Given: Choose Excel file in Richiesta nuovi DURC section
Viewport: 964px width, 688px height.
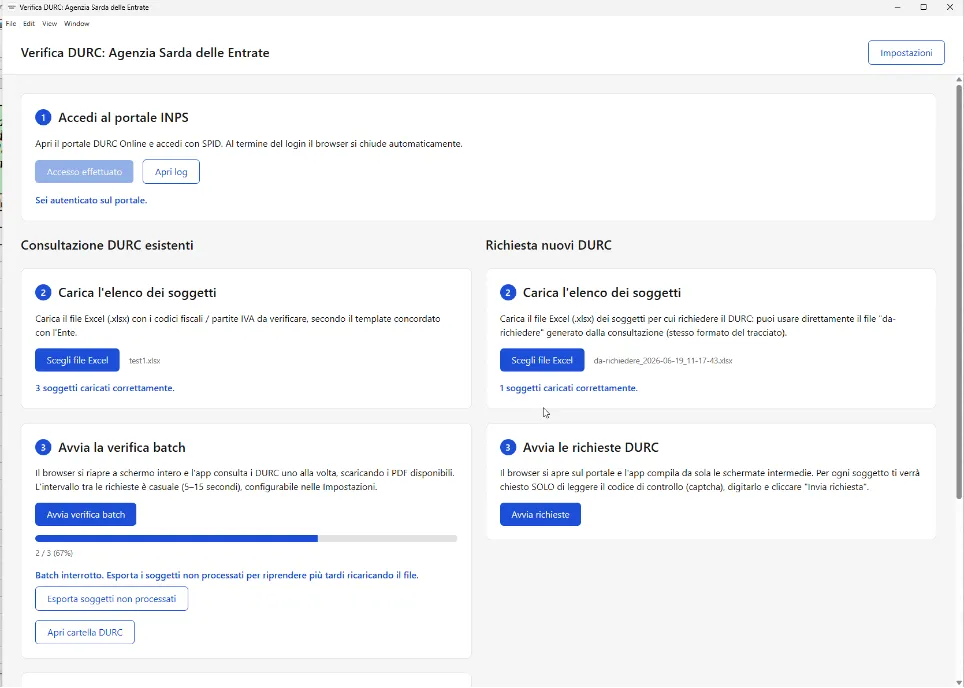Looking at the screenshot, I should click(542, 360).
